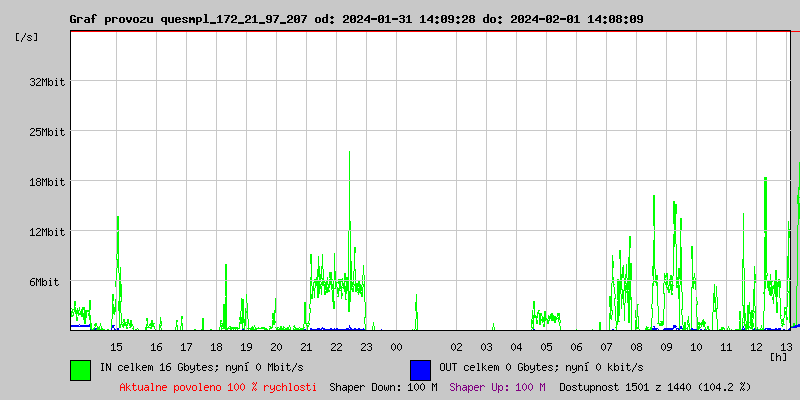Click the [h] hours unit label
The width and height of the screenshot is (800, 400).
tap(778, 356)
